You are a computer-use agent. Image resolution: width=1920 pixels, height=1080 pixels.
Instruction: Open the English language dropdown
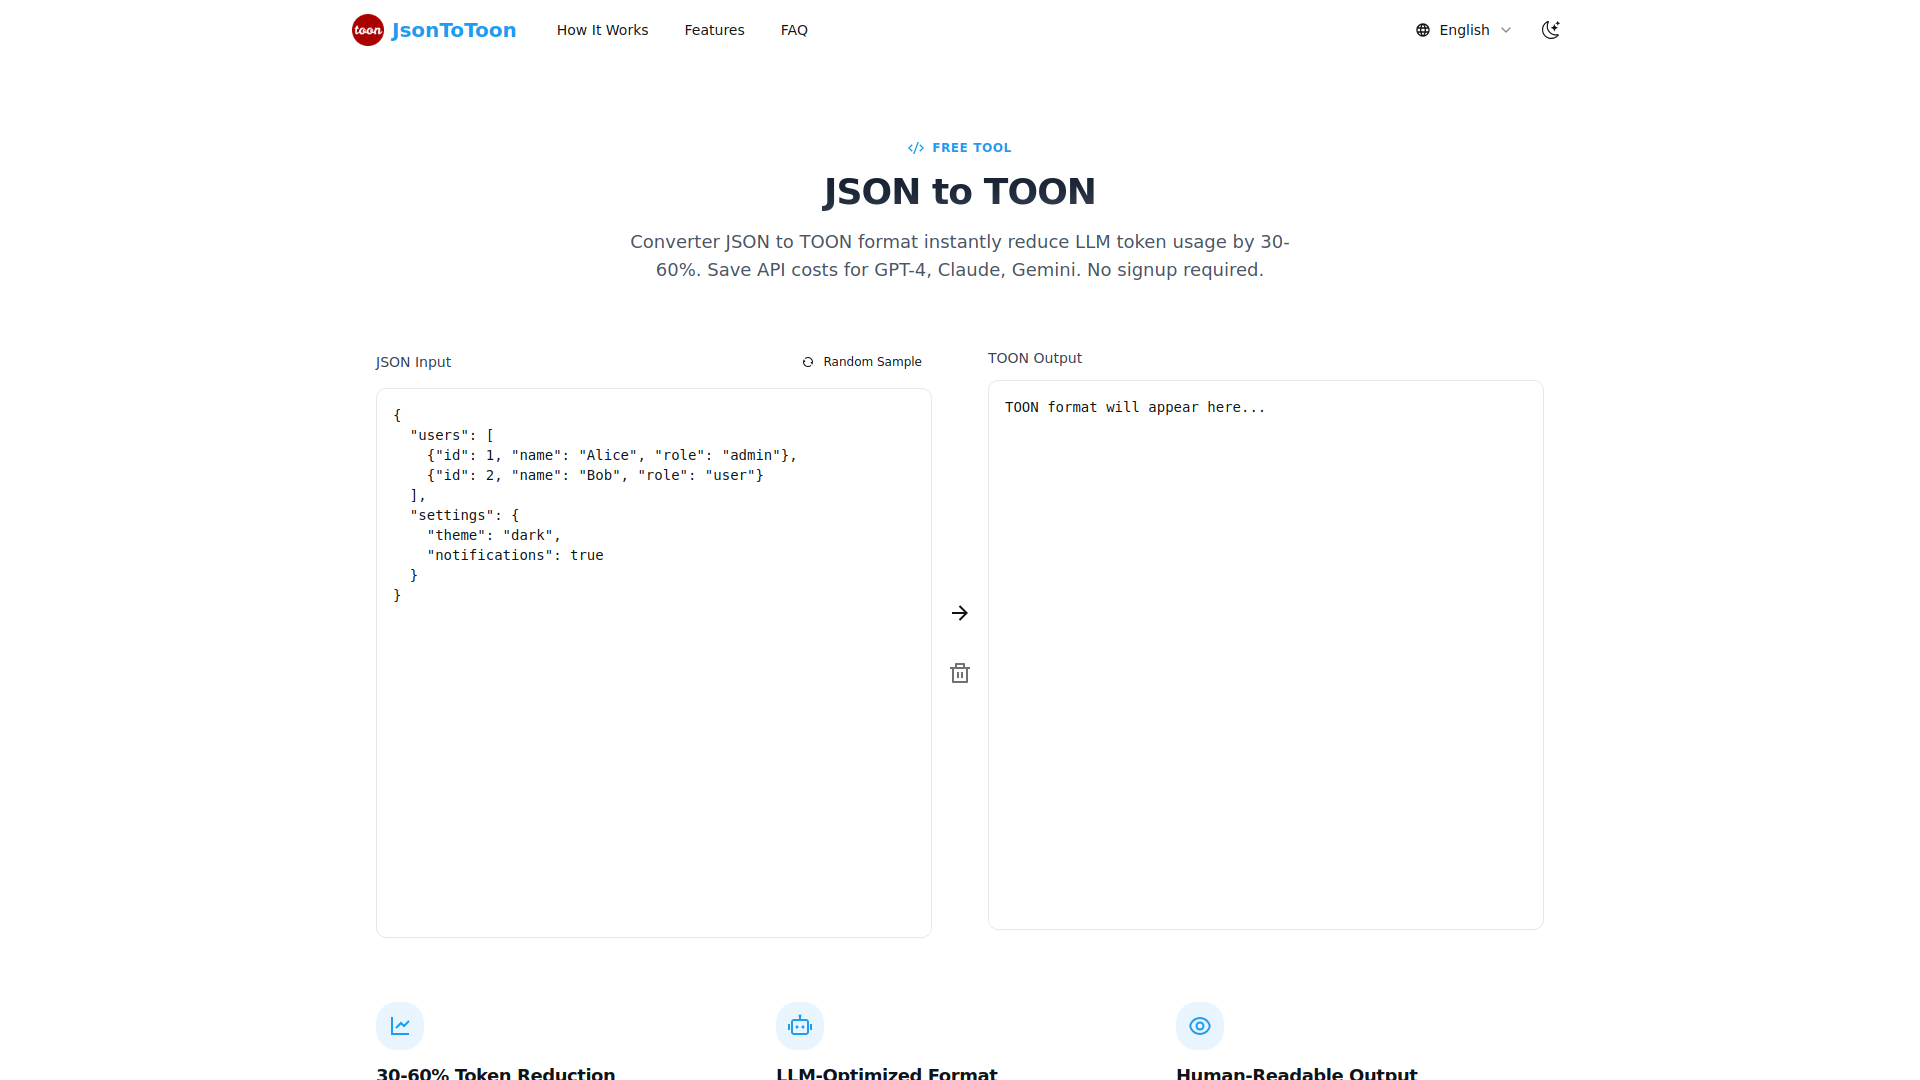tap(1464, 30)
